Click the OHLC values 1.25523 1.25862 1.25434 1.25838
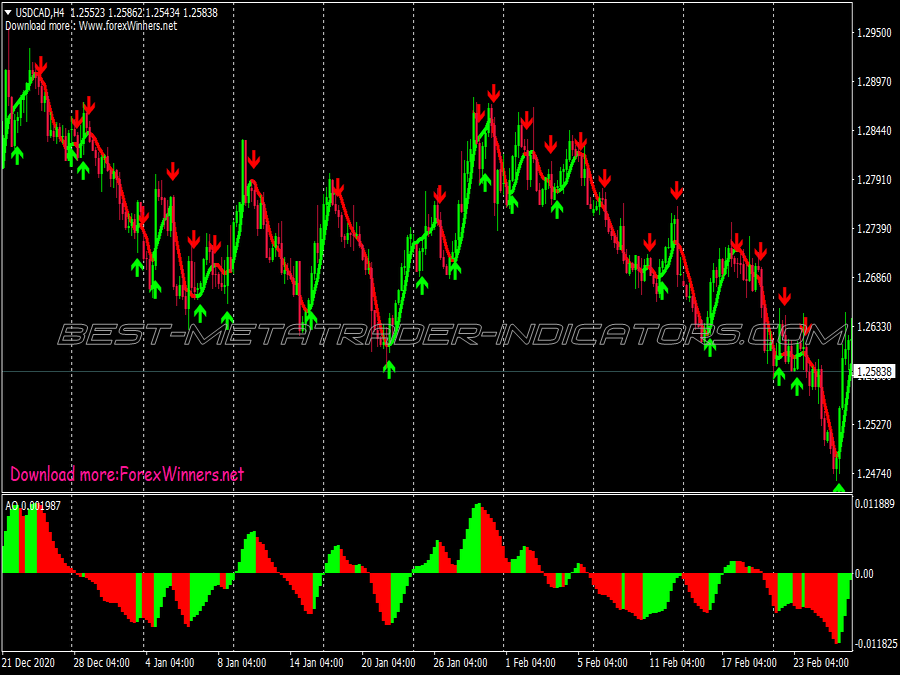Screen dimensions: 900x675 (144, 13)
